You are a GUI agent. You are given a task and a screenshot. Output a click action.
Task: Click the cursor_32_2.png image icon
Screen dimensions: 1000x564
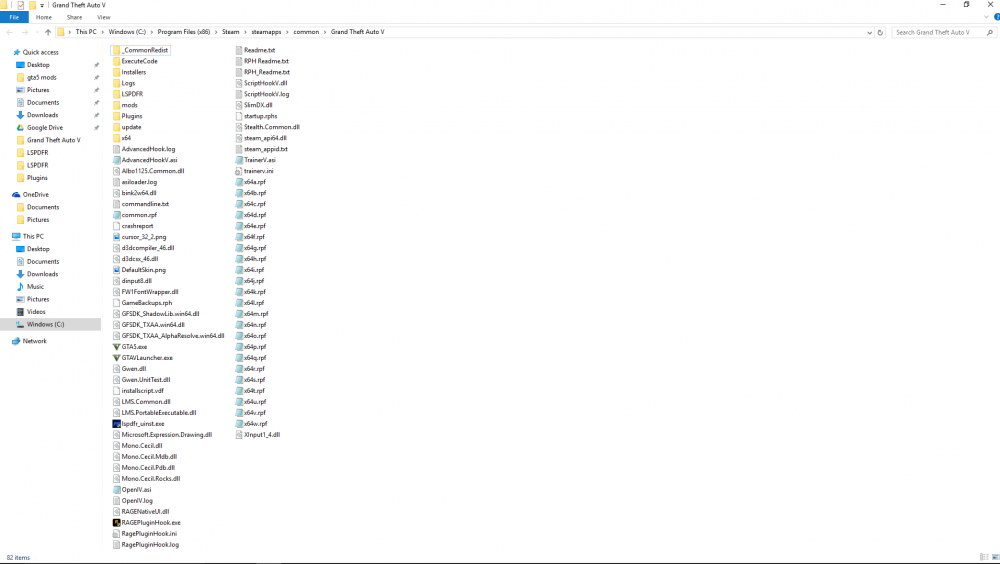pos(116,237)
